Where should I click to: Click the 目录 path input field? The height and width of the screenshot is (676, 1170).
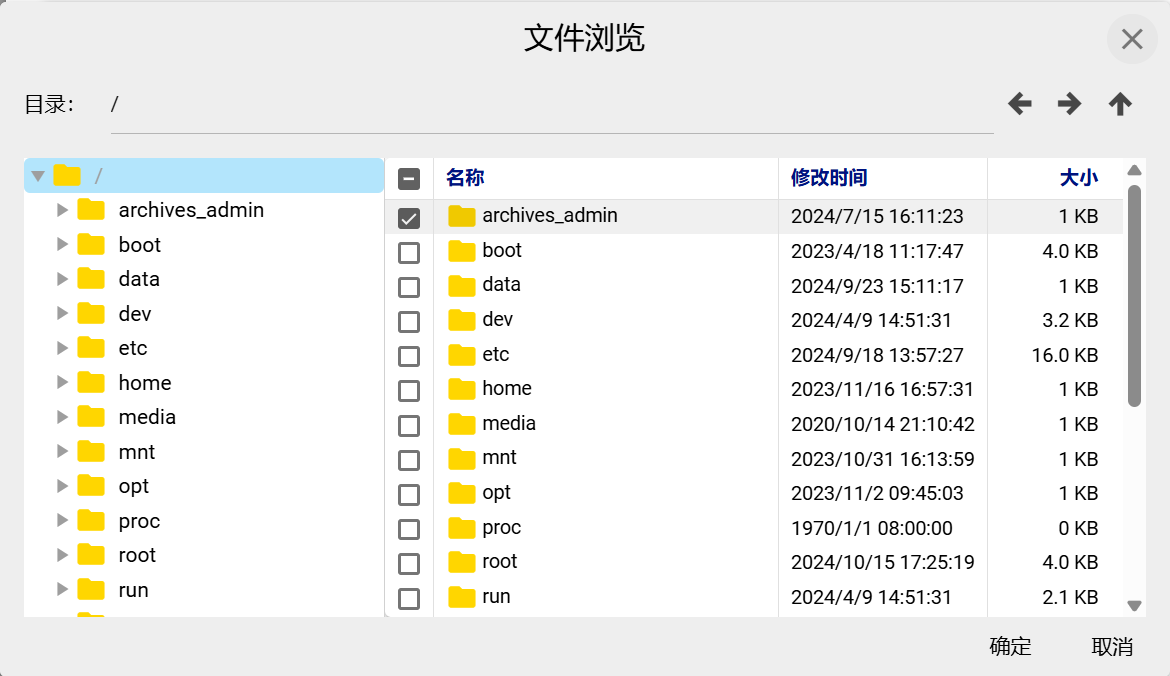point(550,105)
